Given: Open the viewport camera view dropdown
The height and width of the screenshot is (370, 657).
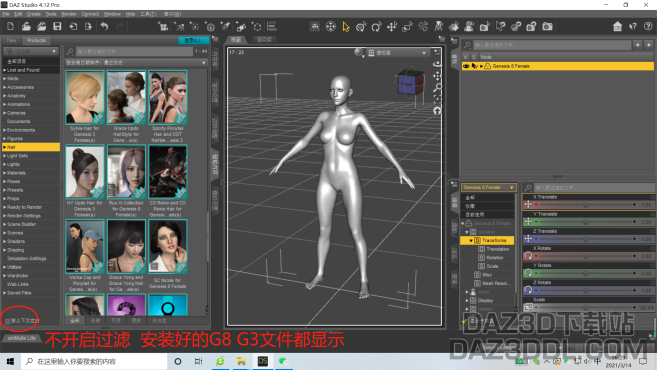Looking at the screenshot, I should pyautogui.click(x=398, y=53).
